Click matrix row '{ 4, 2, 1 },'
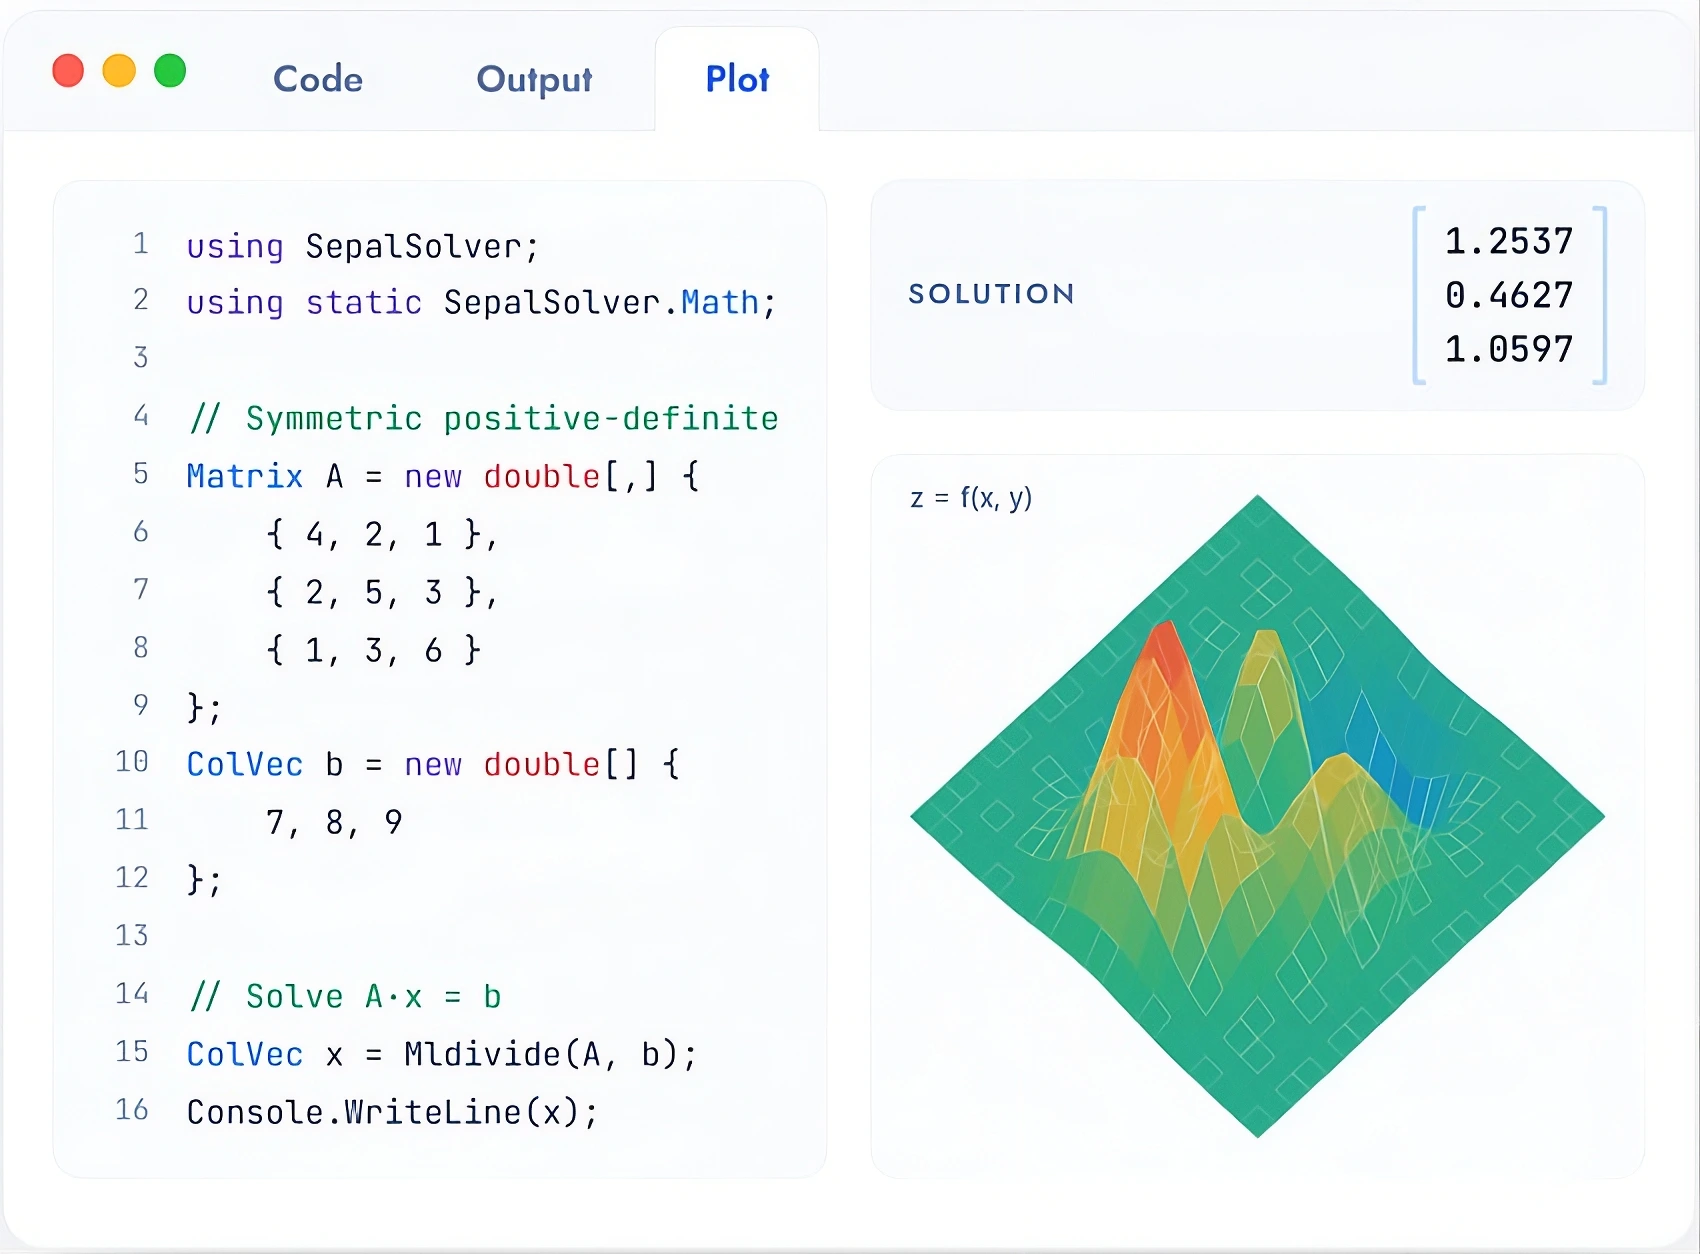This screenshot has height=1254, width=1700. (381, 534)
